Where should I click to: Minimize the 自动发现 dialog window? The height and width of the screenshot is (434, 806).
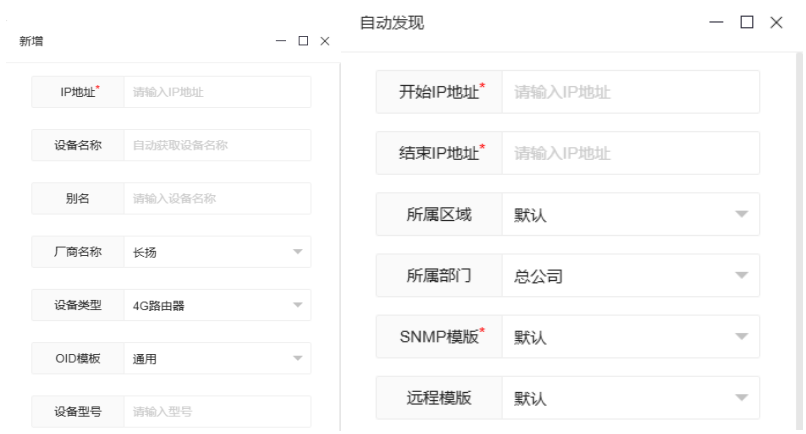click(x=716, y=23)
